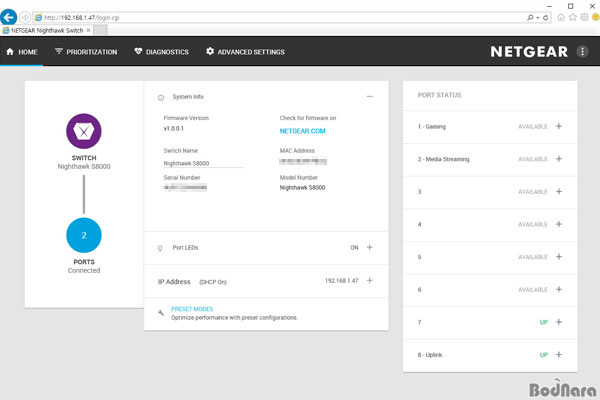
Task: Click the browser smiley feedback icon
Action: click(595, 17)
